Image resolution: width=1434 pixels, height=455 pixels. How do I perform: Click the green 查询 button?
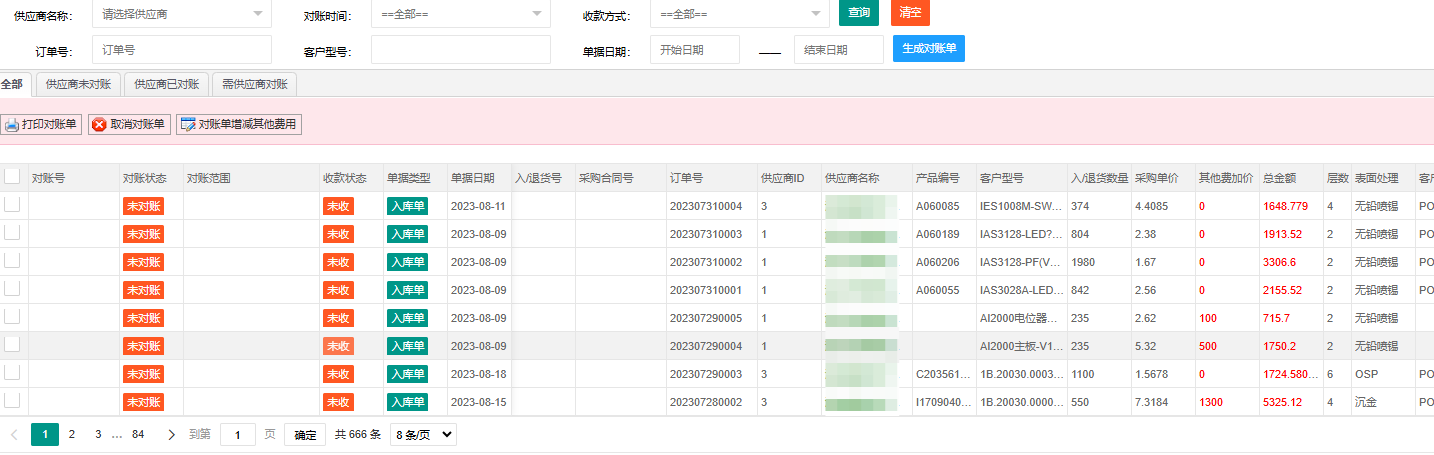(x=859, y=12)
